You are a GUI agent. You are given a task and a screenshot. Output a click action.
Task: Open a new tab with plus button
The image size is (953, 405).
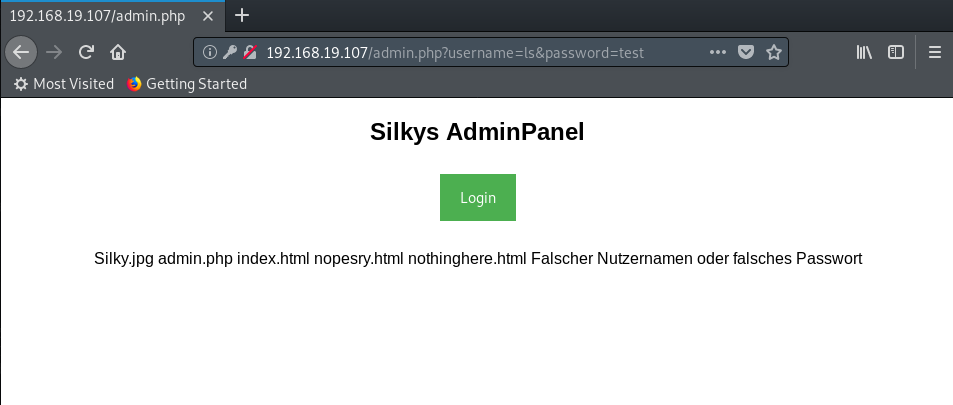click(241, 15)
